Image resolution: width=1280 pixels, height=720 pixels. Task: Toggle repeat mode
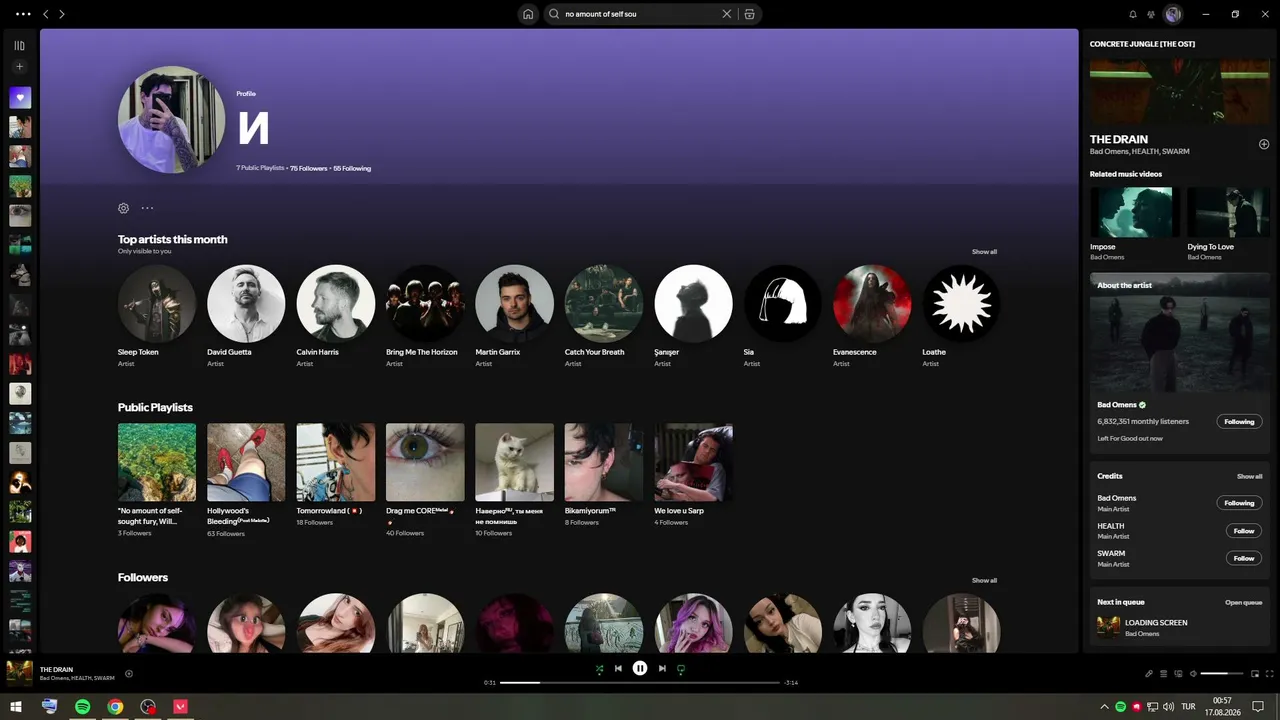click(681, 668)
